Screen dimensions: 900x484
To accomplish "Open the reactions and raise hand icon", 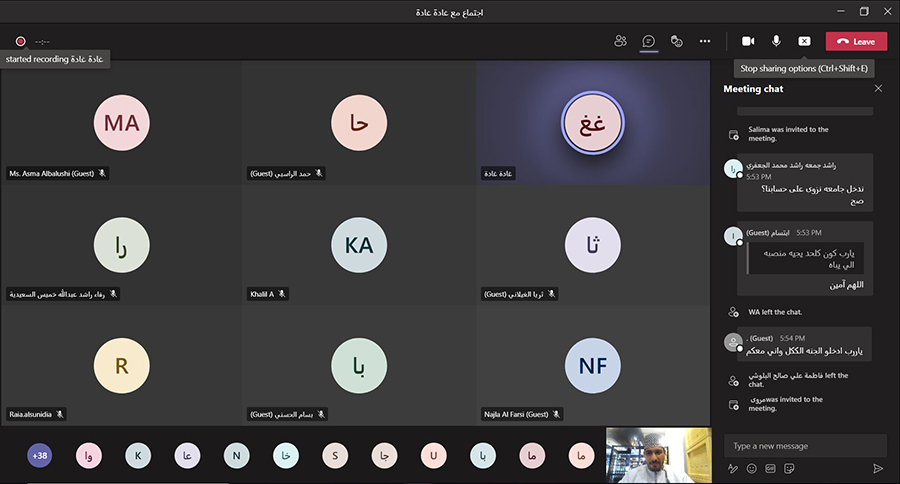I will (x=677, y=41).
